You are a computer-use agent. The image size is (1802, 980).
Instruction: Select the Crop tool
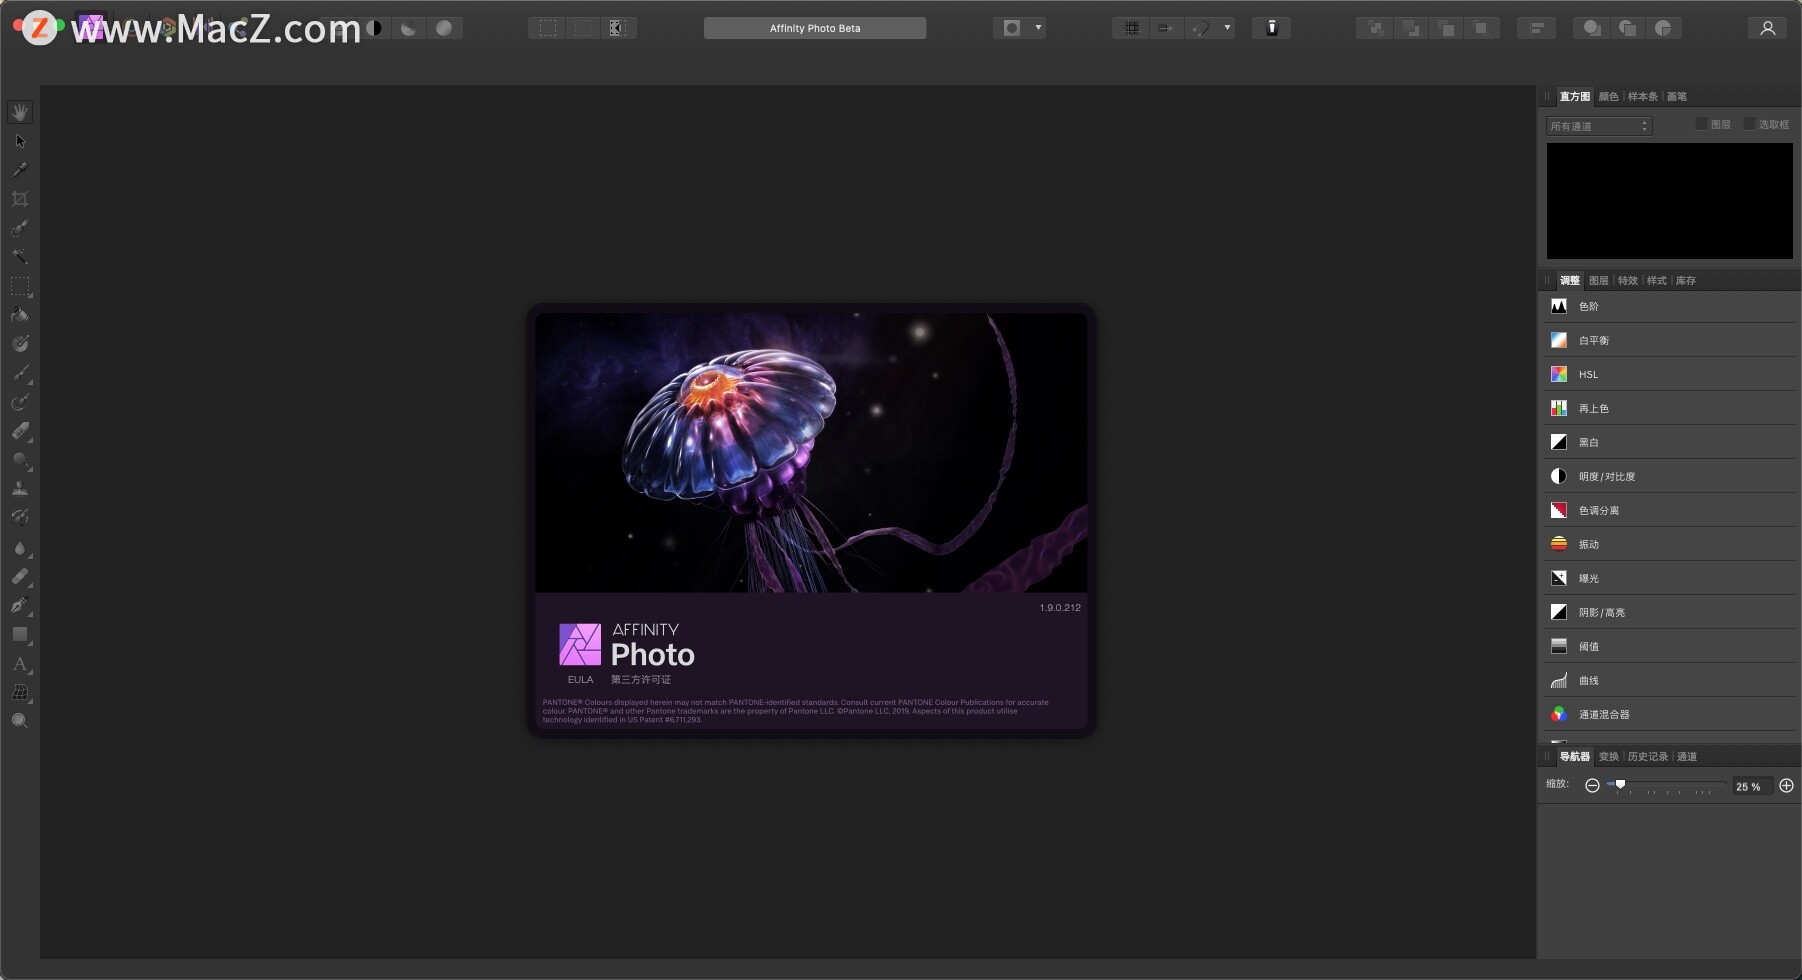pyautogui.click(x=20, y=199)
